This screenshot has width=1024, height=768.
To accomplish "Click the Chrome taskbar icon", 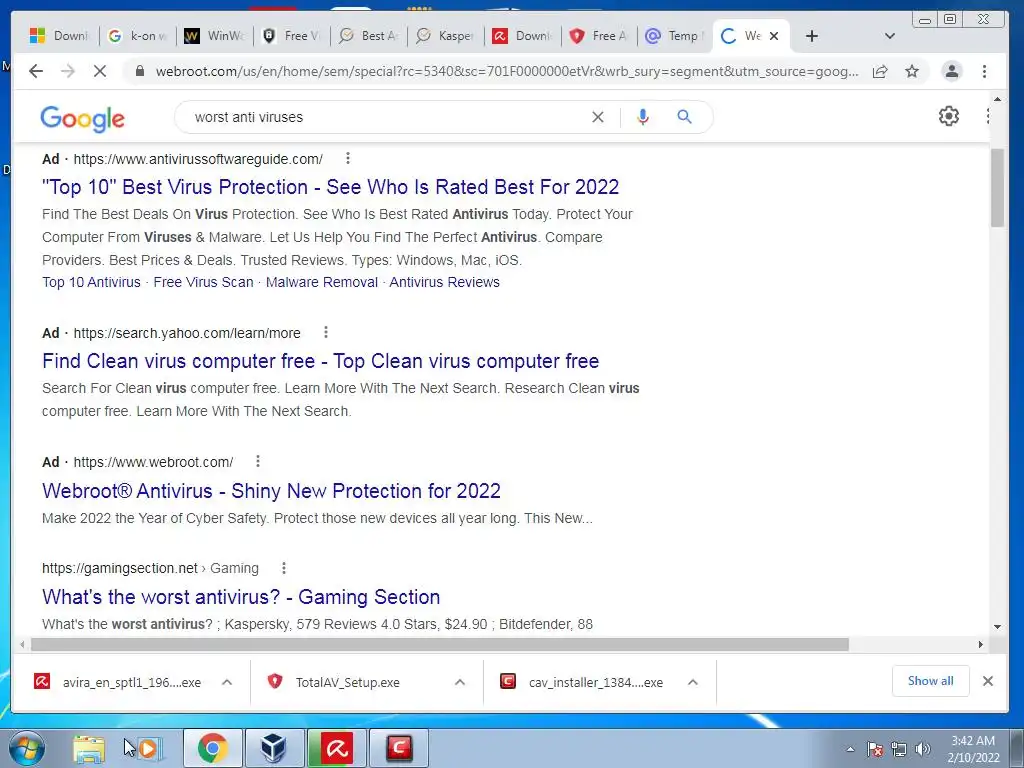I will click(x=212, y=748).
